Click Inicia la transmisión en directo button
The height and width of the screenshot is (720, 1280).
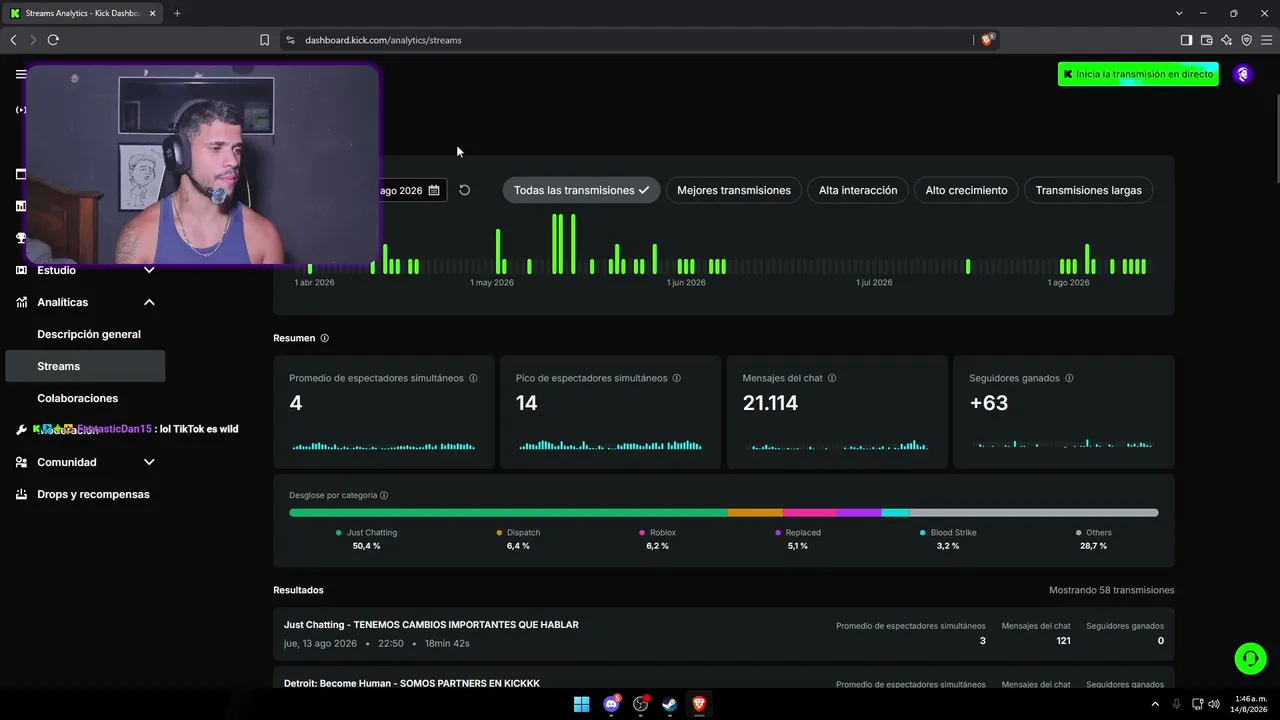pos(1138,74)
